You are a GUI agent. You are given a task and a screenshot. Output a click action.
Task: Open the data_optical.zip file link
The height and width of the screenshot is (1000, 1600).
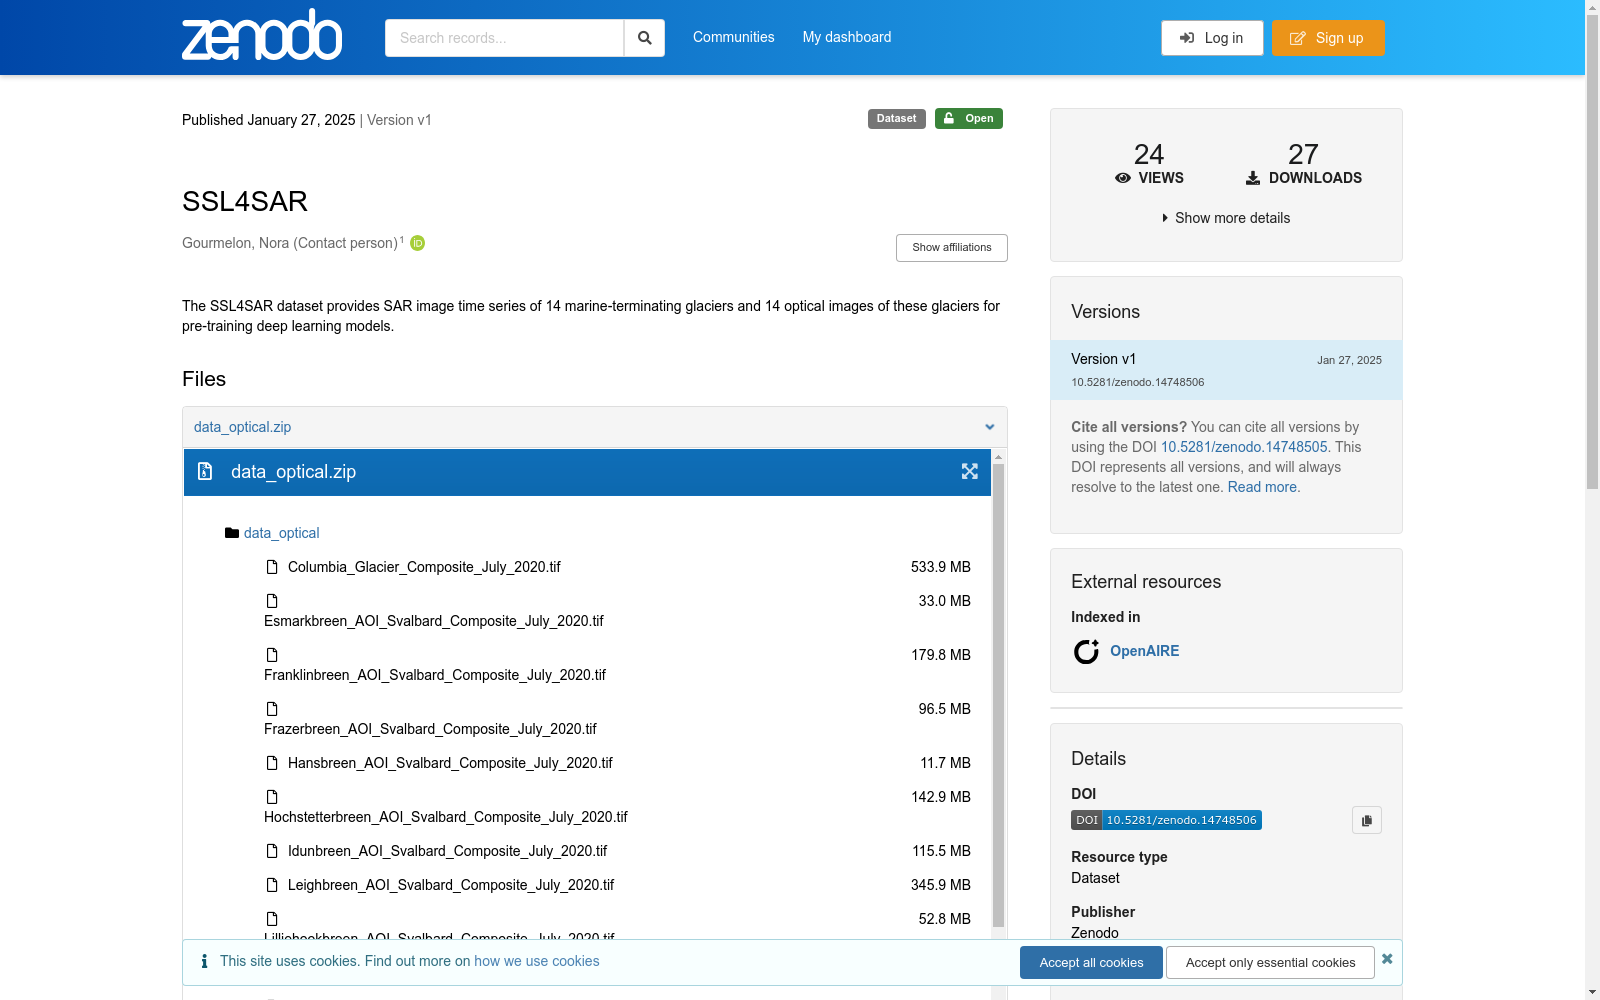(242, 427)
